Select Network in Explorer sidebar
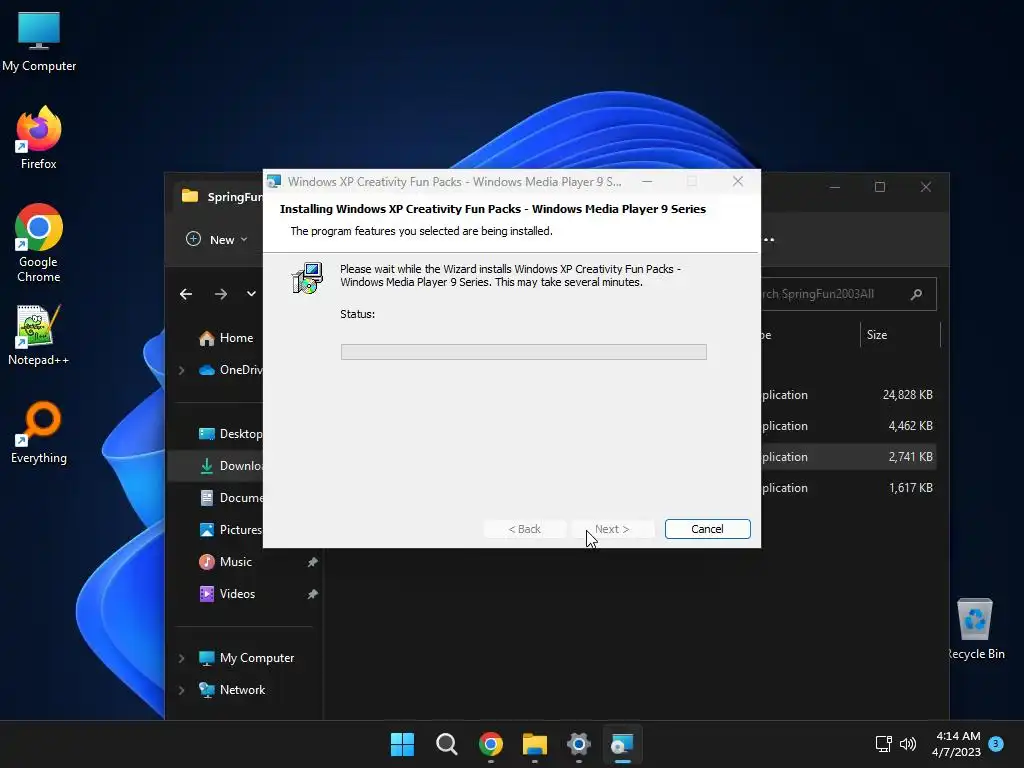1024x768 pixels. [232, 690]
